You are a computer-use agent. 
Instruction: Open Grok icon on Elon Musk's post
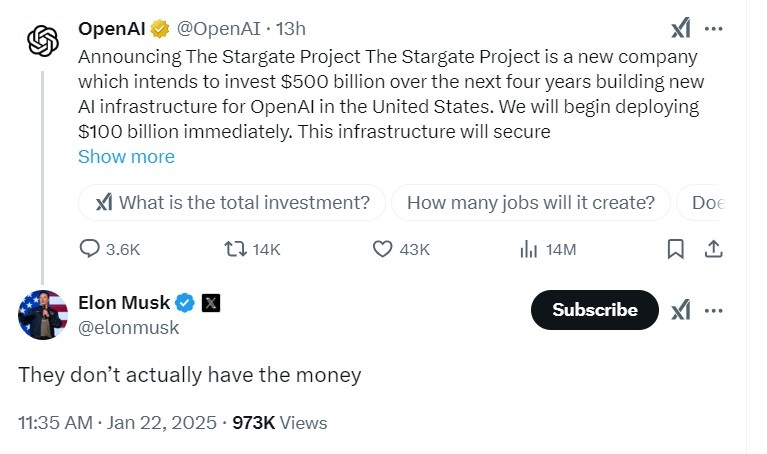coord(680,310)
